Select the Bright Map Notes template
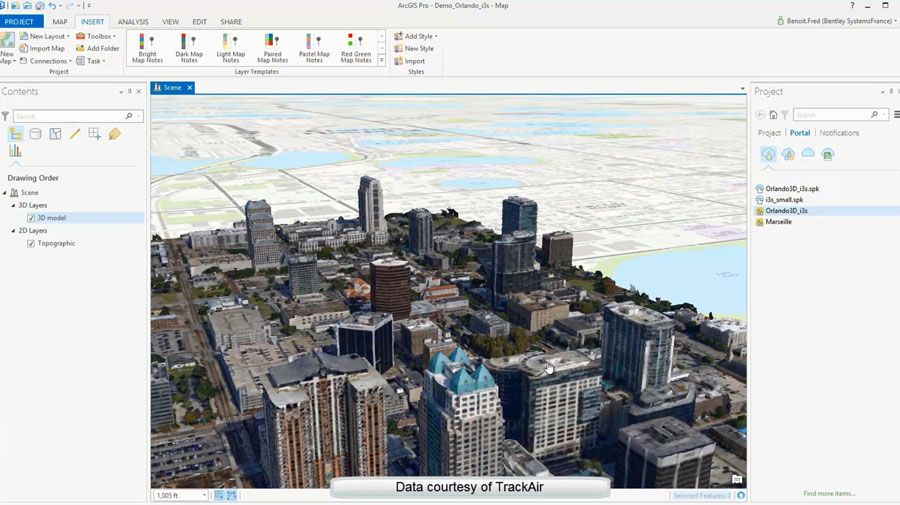Viewport: 900px width, 505px height. [x=148, y=48]
